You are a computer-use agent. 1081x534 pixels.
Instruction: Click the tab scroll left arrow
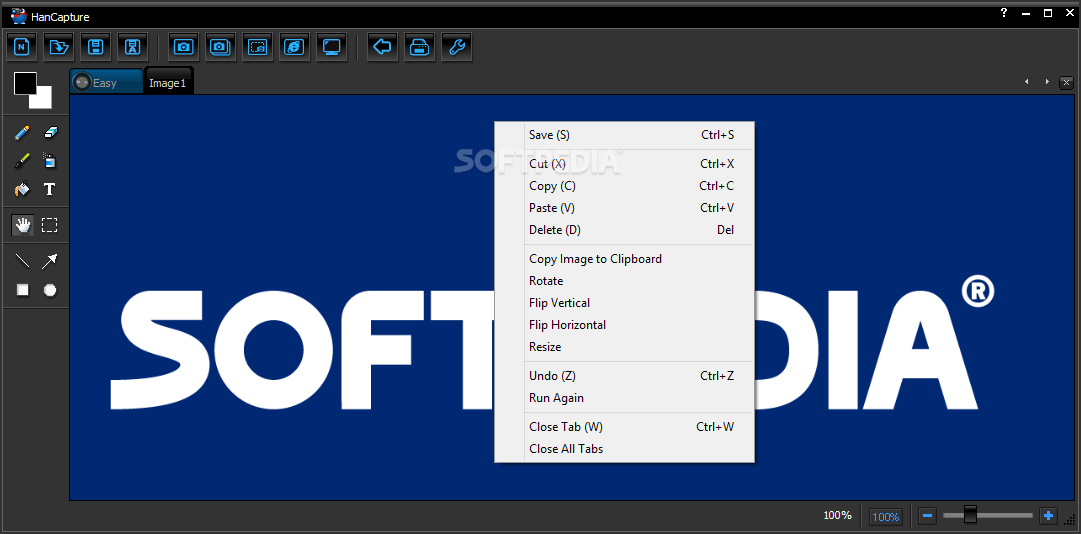(x=1027, y=82)
